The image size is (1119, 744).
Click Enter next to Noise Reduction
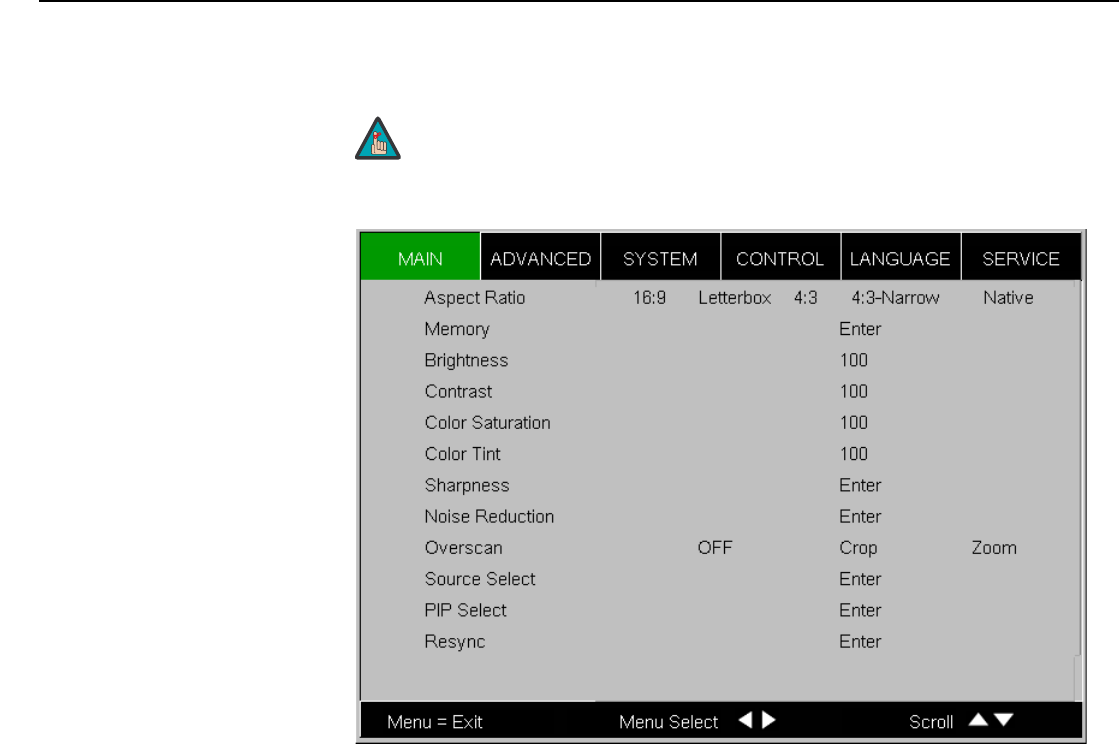point(860,516)
